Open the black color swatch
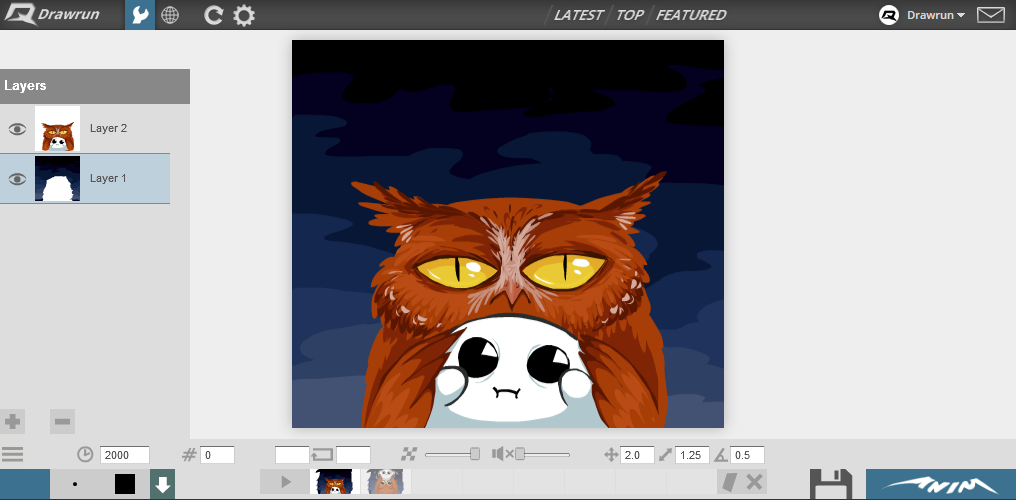The image size is (1016, 500). pyautogui.click(x=125, y=484)
